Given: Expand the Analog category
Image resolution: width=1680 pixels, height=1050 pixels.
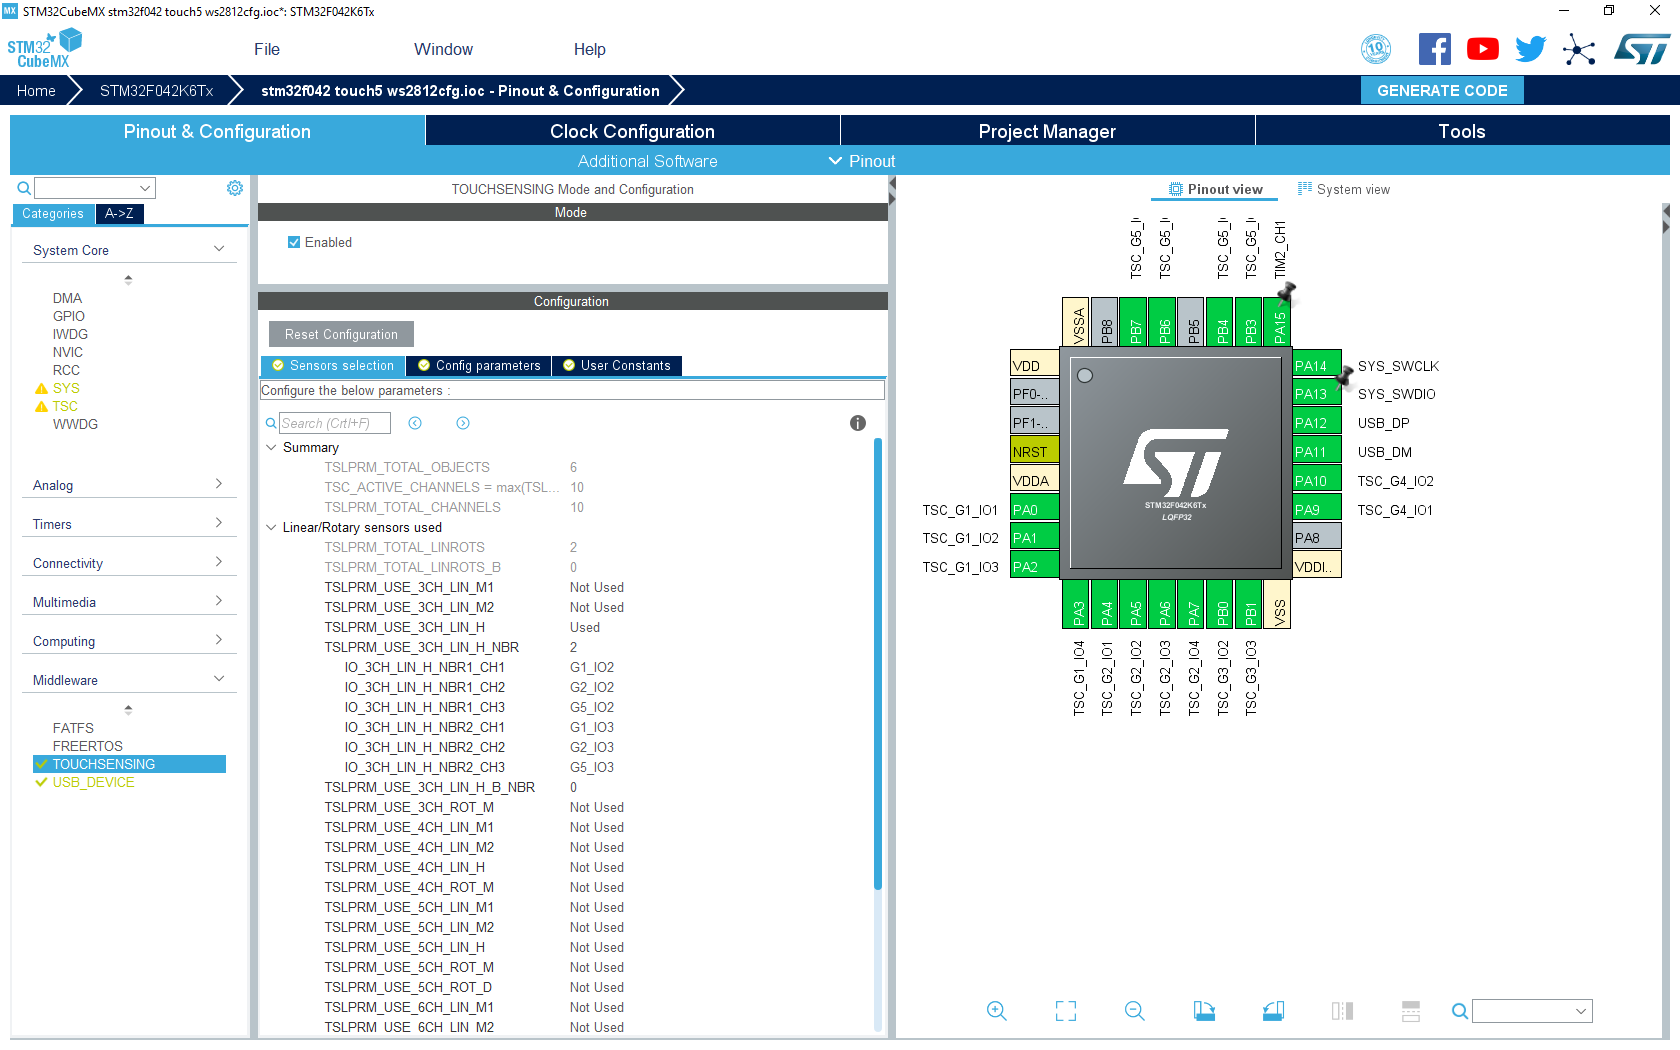Looking at the screenshot, I should pos(219,484).
